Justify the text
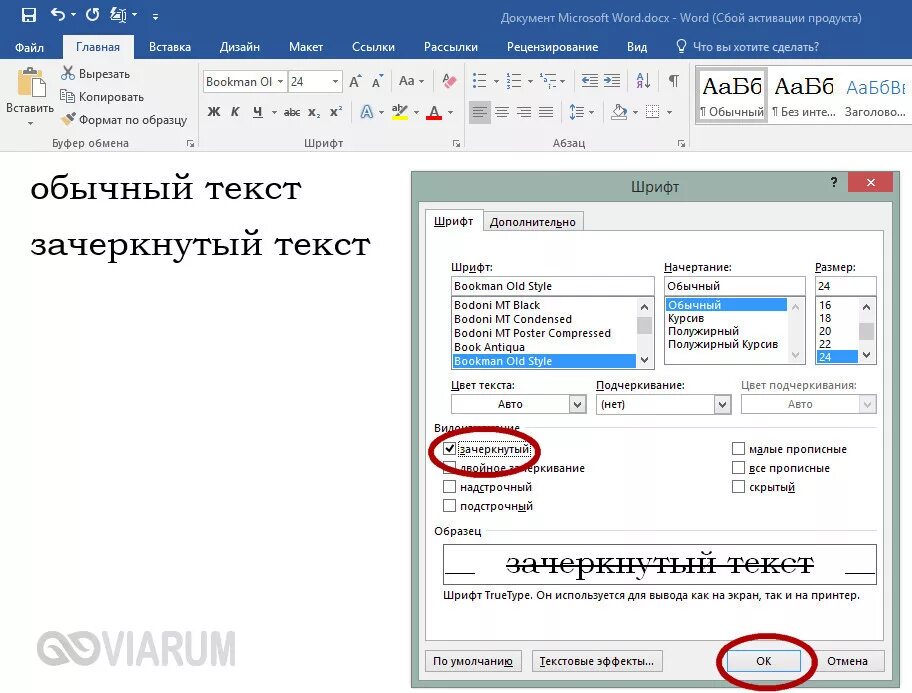 click(x=546, y=112)
